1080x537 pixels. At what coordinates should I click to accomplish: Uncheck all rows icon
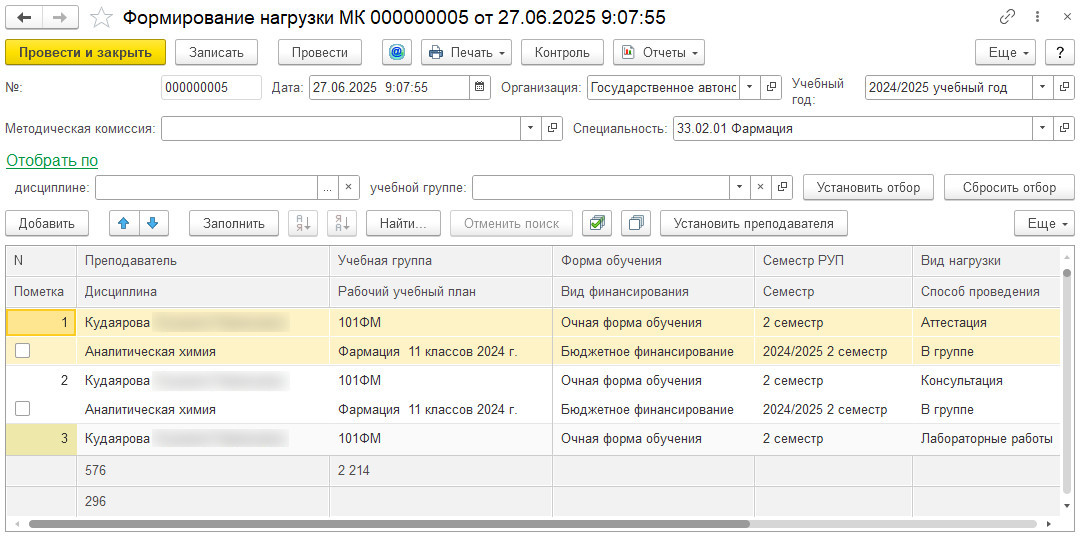click(636, 223)
